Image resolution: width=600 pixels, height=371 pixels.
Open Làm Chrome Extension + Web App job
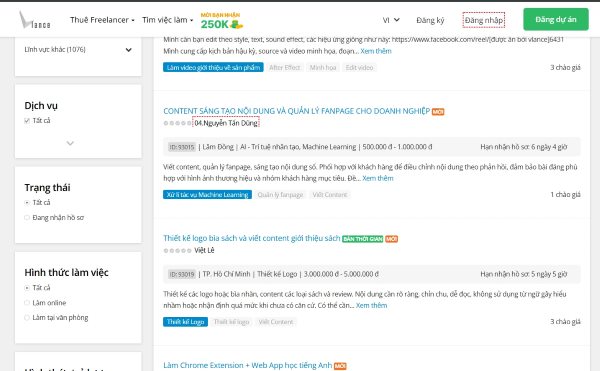pyautogui.click(x=248, y=365)
